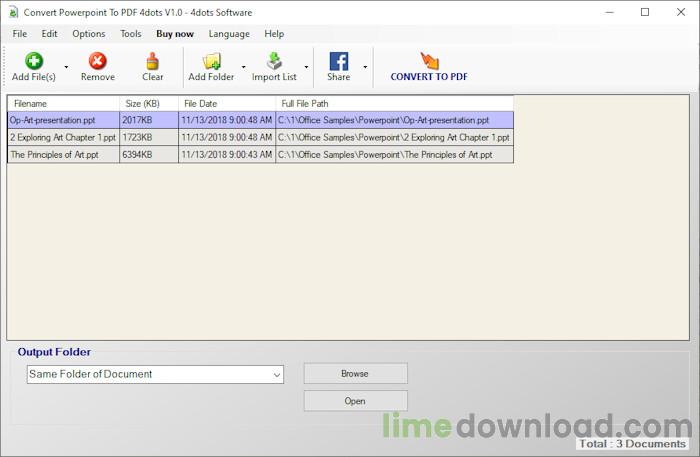Click the application icon in title bar

point(14,12)
